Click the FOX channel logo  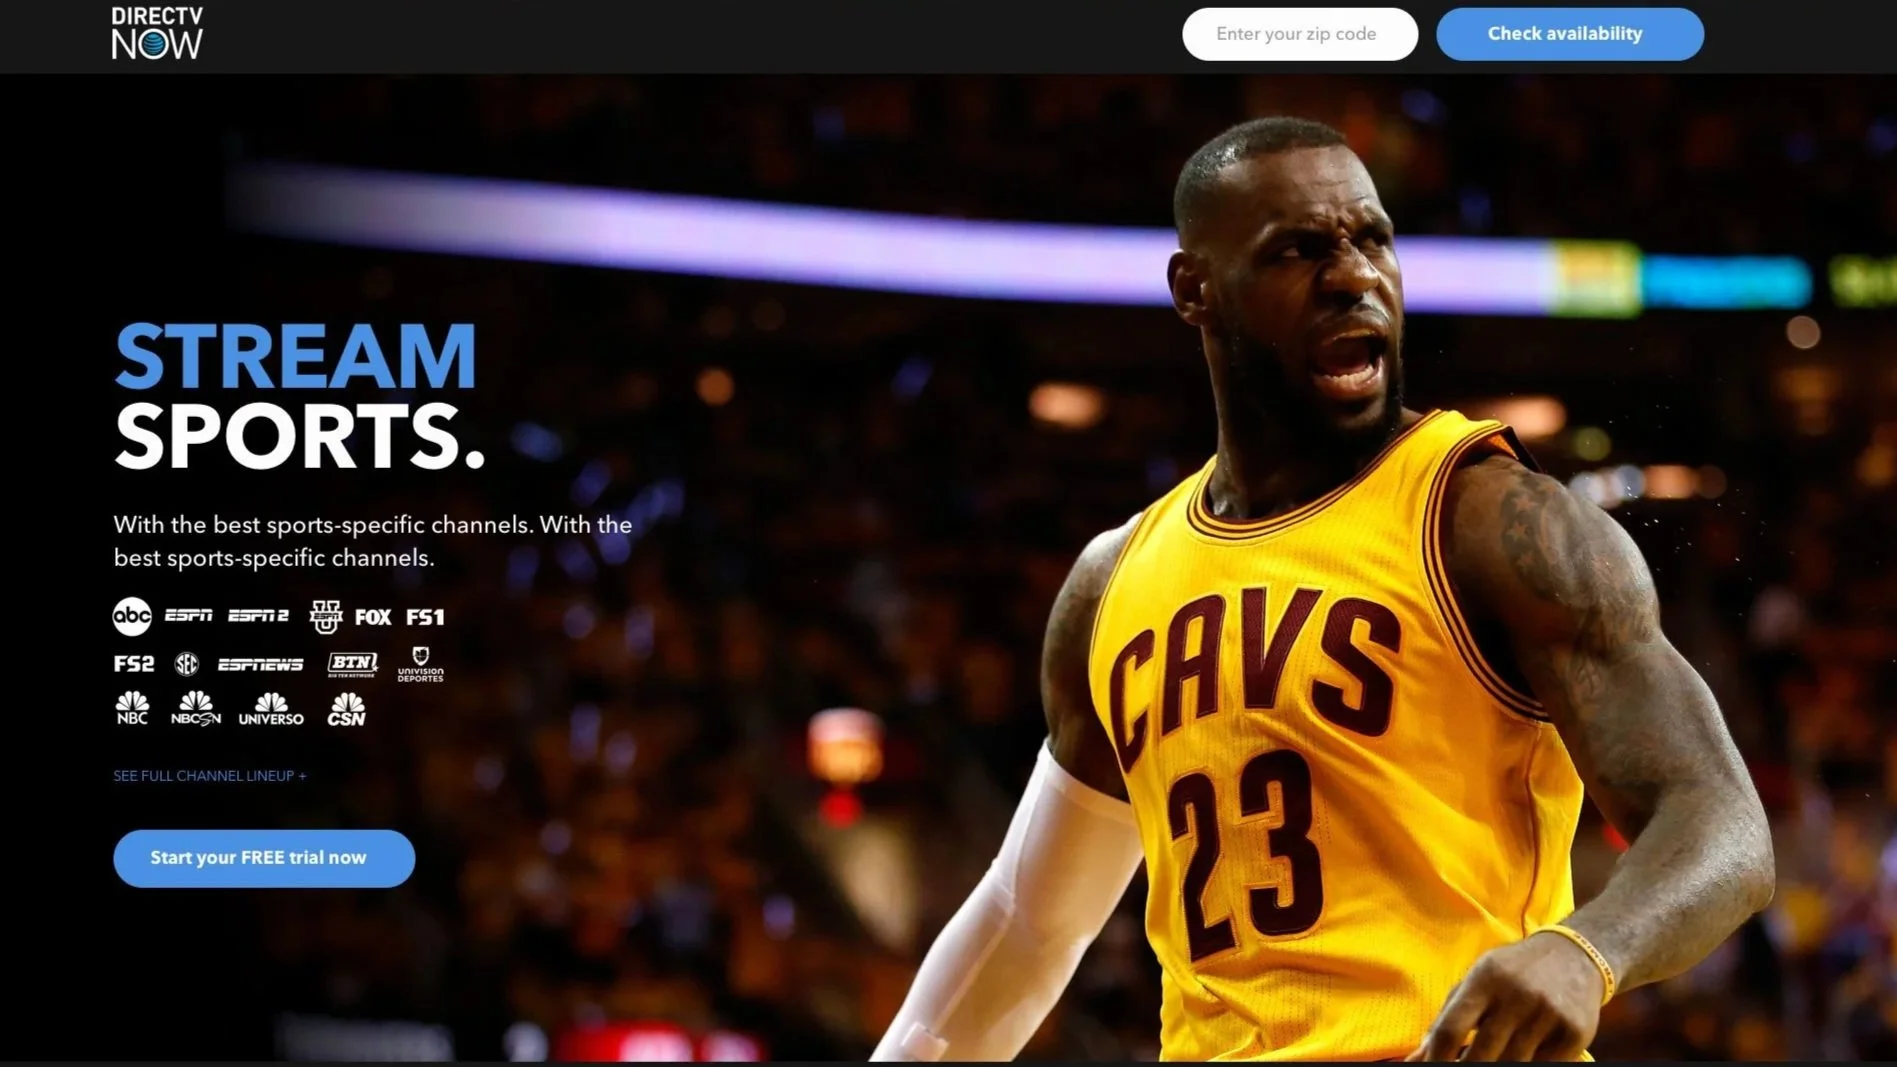point(373,617)
